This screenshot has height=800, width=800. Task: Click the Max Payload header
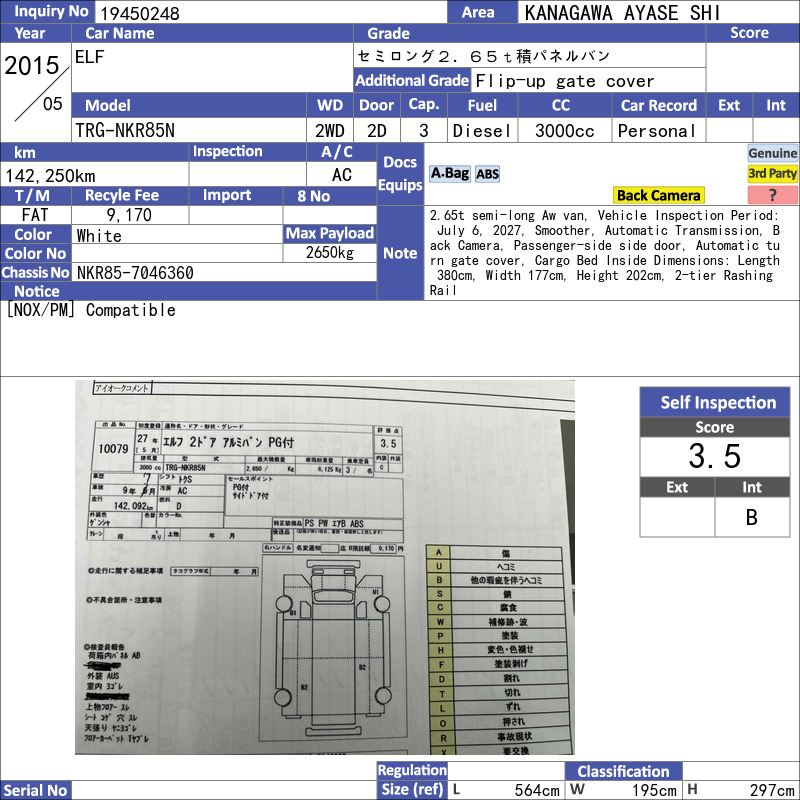tap(330, 233)
